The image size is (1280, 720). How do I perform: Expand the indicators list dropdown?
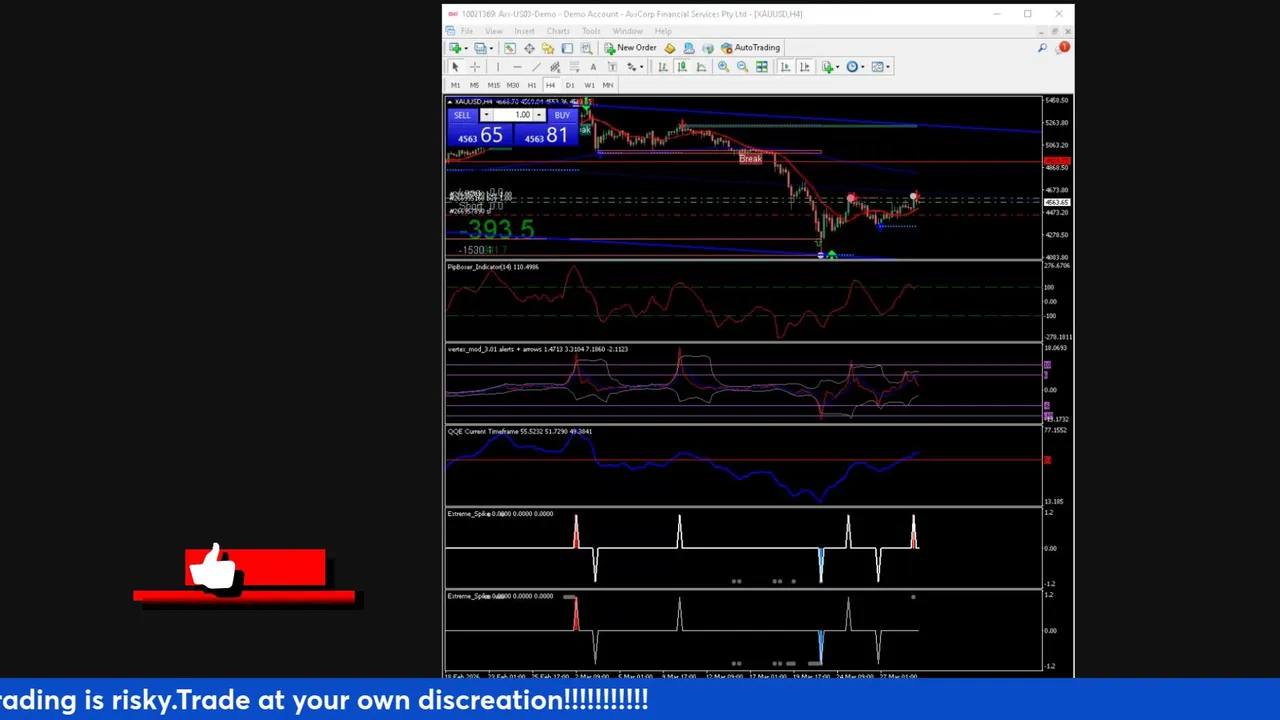(x=838, y=67)
